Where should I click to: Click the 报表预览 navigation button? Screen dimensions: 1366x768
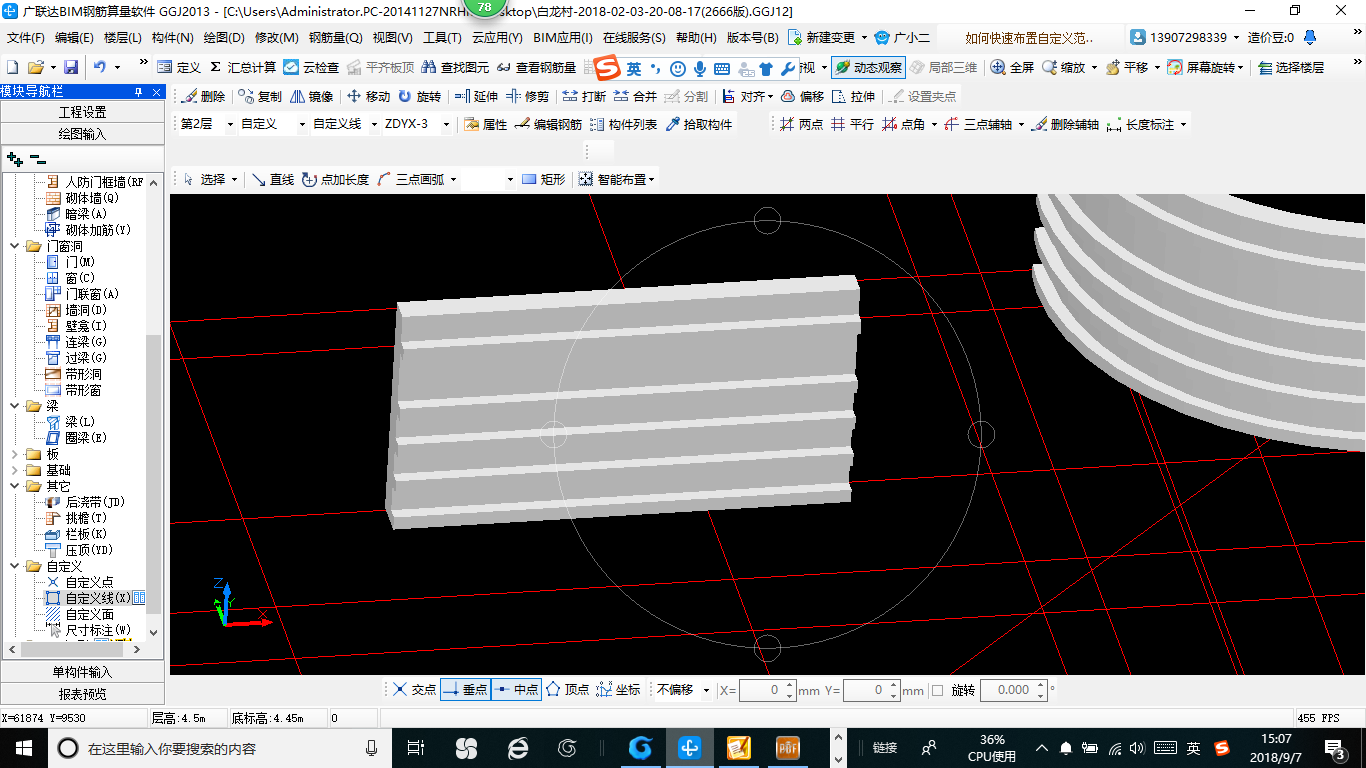pos(82,693)
